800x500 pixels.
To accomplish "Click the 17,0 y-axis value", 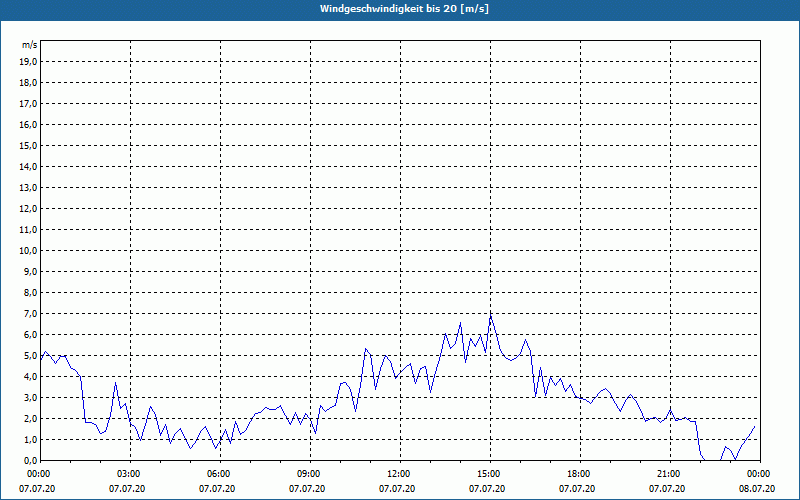I will (29, 104).
